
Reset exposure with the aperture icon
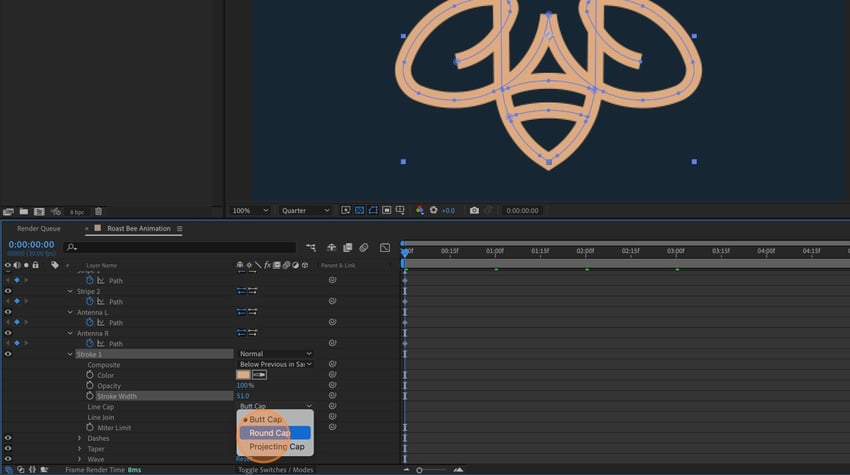click(x=434, y=210)
